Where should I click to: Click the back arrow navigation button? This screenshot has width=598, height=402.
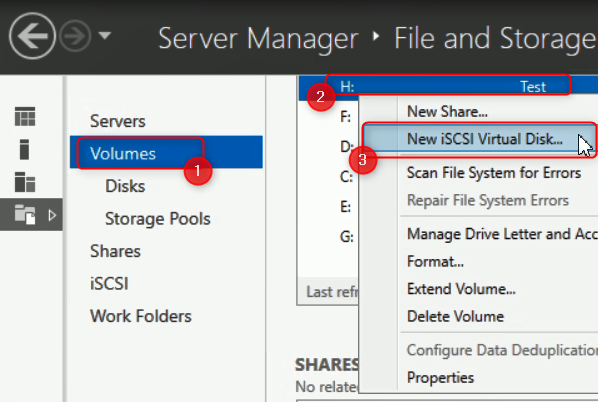pos(32,36)
